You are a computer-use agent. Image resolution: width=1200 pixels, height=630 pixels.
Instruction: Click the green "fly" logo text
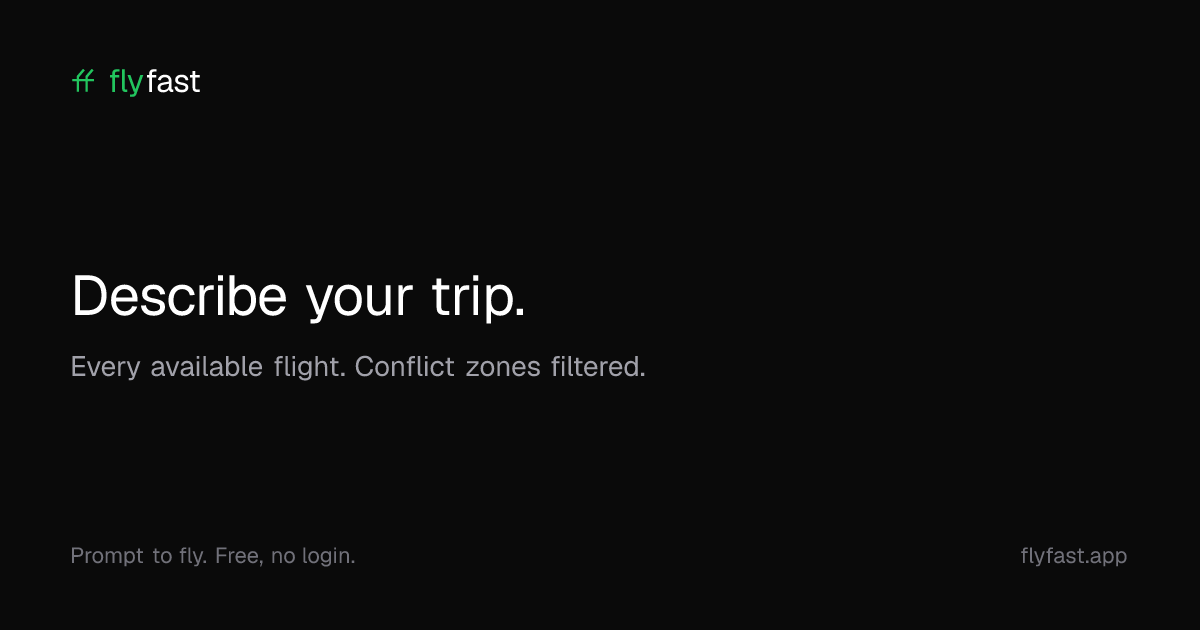point(126,82)
